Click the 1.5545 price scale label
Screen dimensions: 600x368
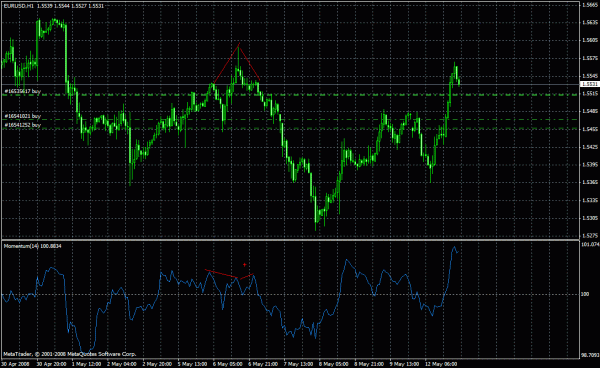tap(590, 76)
